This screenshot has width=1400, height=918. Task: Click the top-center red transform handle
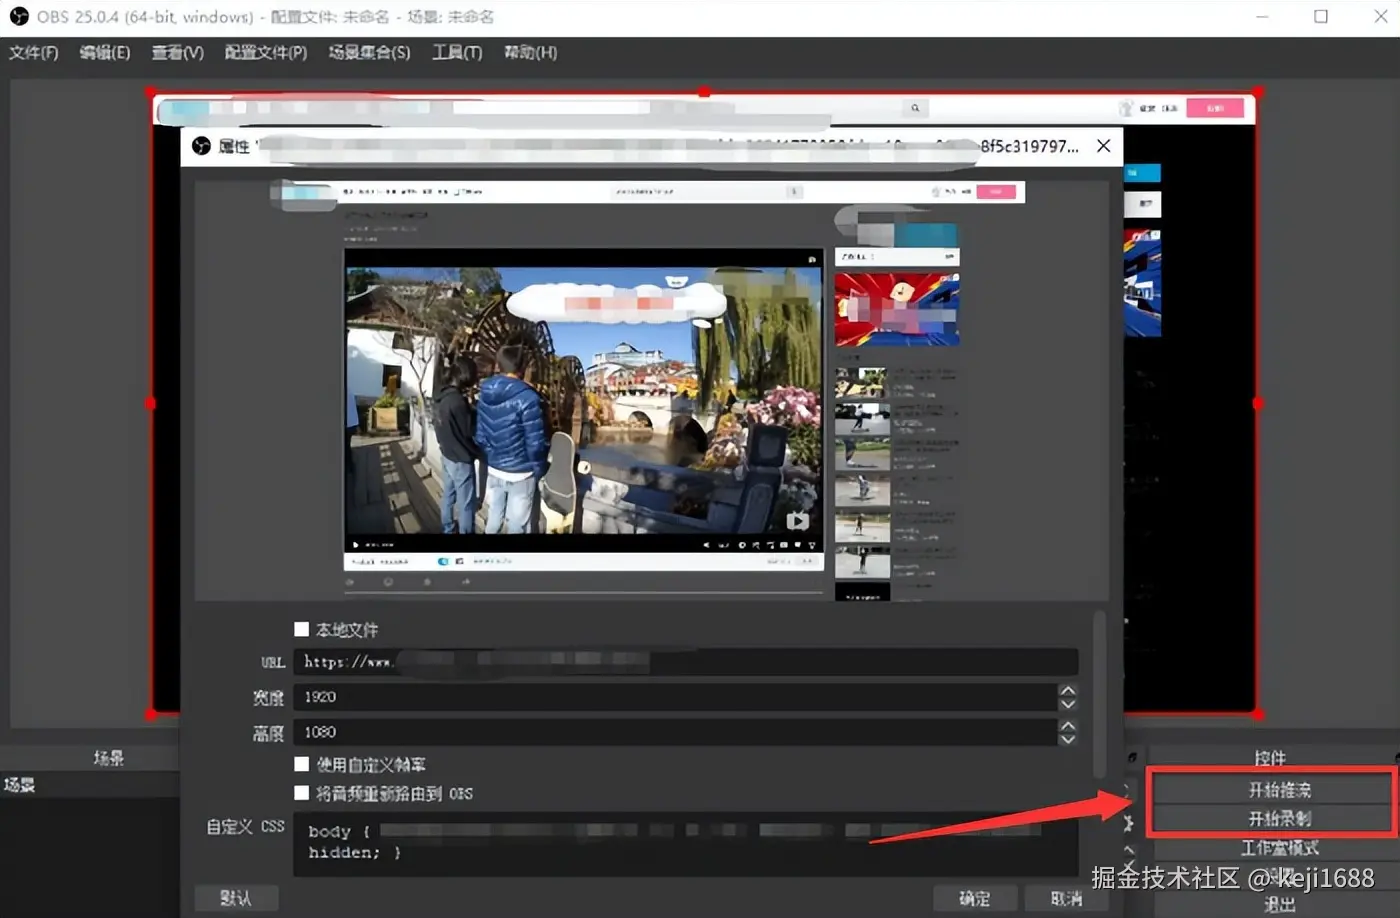pyautogui.click(x=704, y=92)
